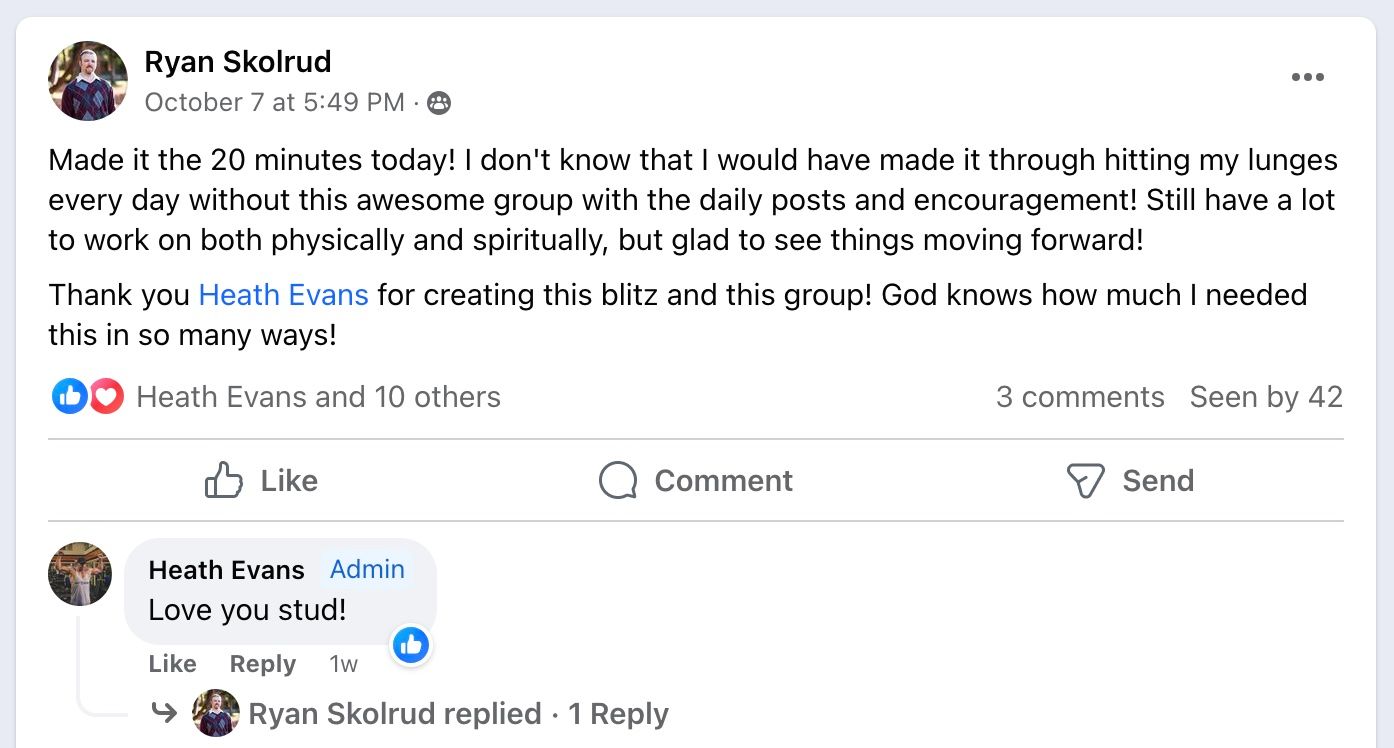1394x748 pixels.
Task: Reply to the 'Love you stud!' comment
Action: click(x=262, y=664)
